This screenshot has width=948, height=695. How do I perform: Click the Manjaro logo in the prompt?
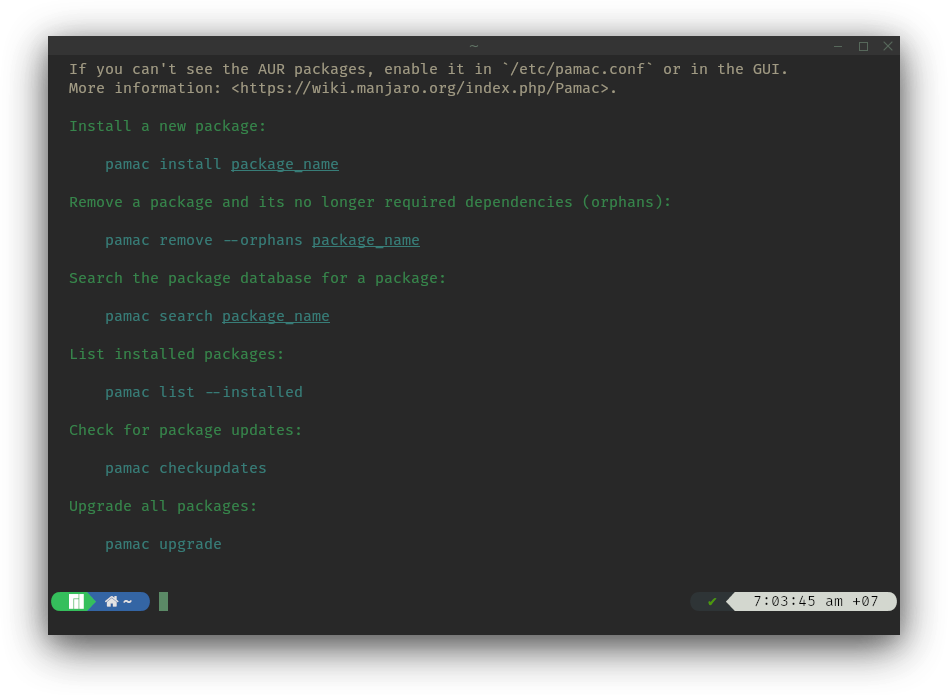[76, 601]
